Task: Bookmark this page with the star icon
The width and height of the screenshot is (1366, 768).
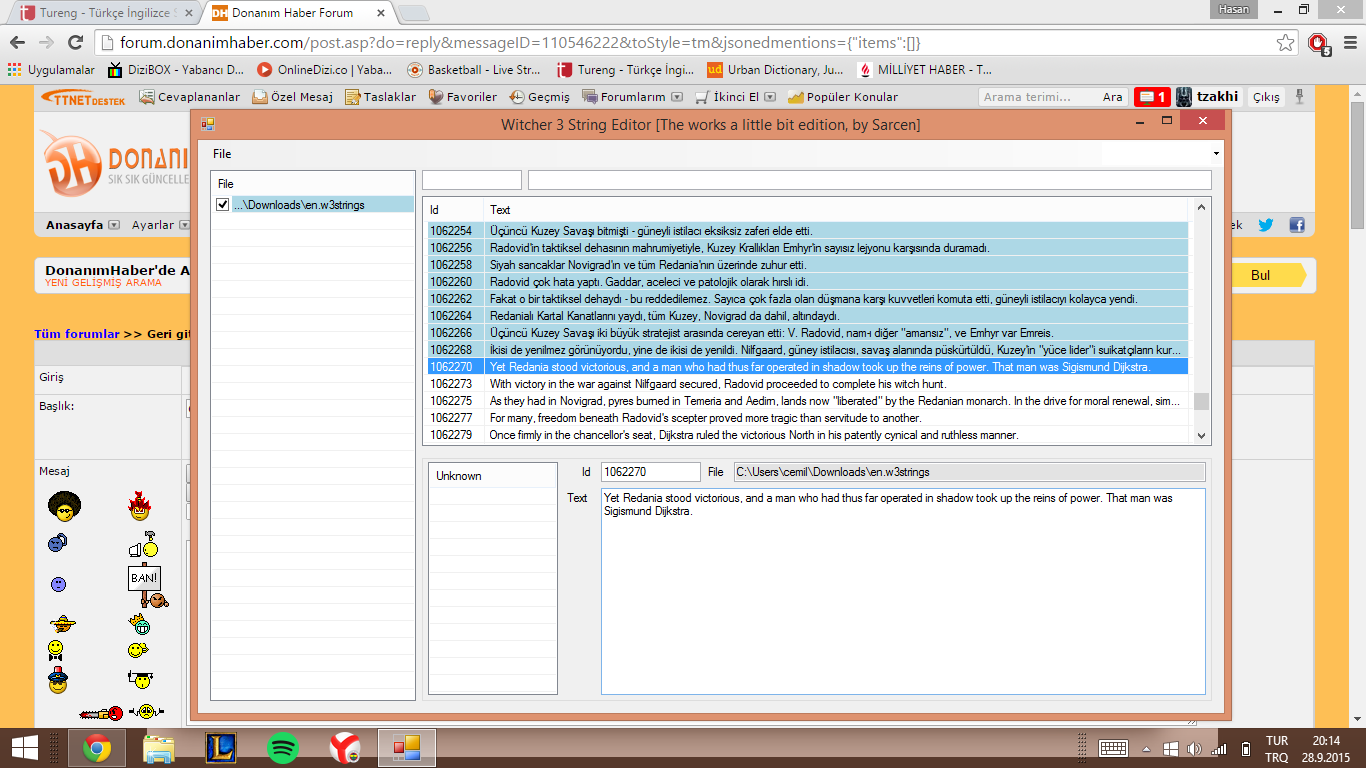Action: 1285,43
